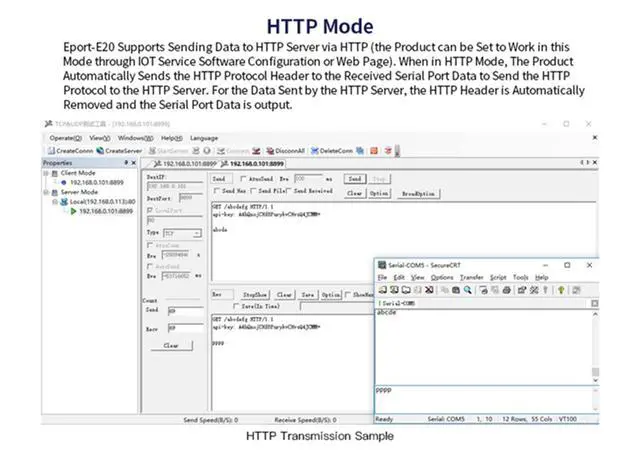640x463 pixels.
Task: Click the DestPort input field
Action: click(x=186, y=198)
